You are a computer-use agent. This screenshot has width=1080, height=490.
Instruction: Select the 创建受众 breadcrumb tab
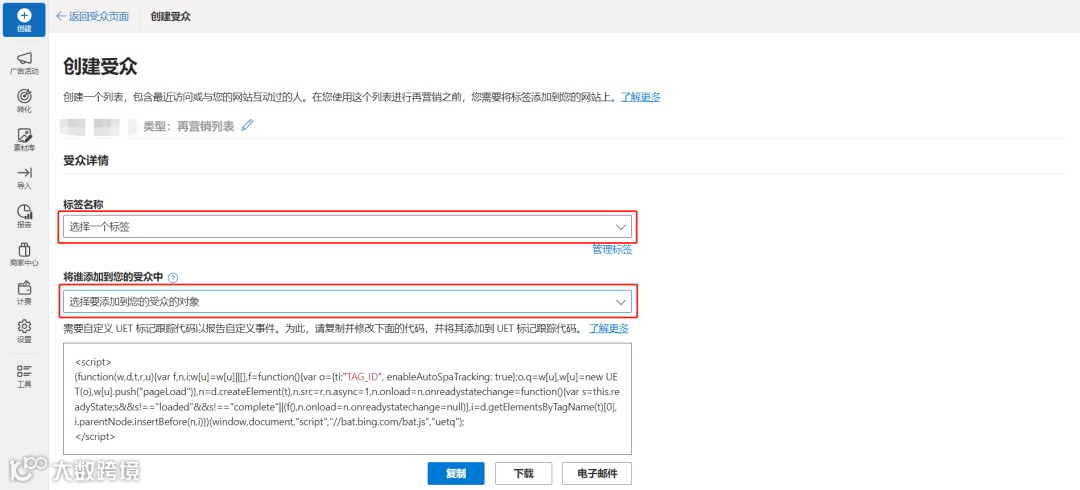point(171,16)
